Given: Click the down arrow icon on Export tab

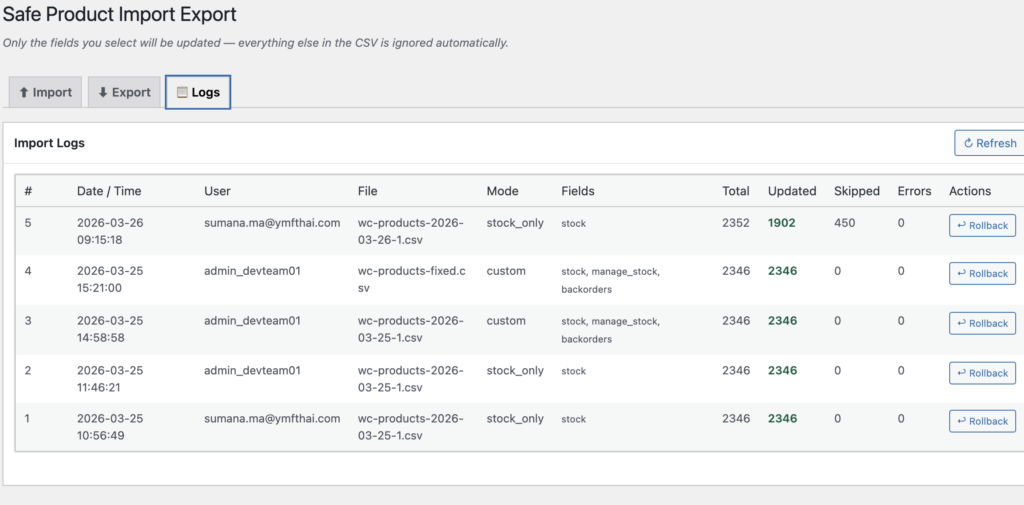Looking at the screenshot, I should click(102, 92).
